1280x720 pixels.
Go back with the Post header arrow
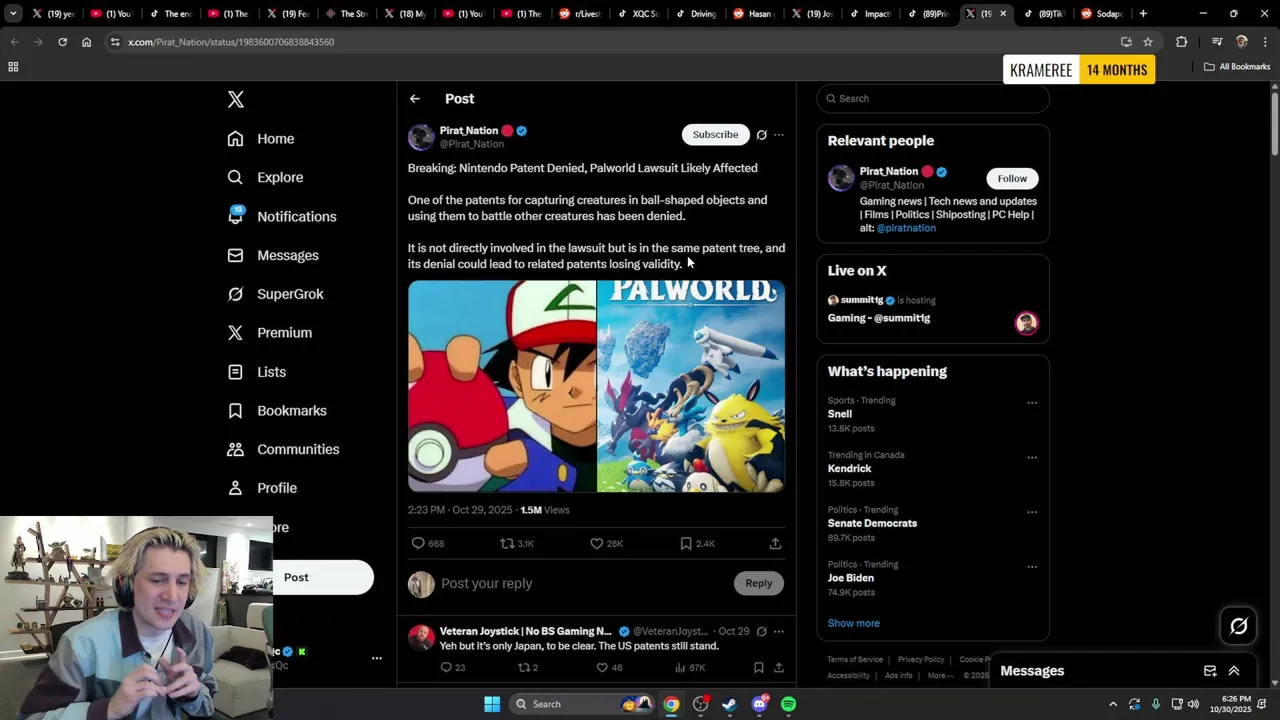(x=415, y=99)
